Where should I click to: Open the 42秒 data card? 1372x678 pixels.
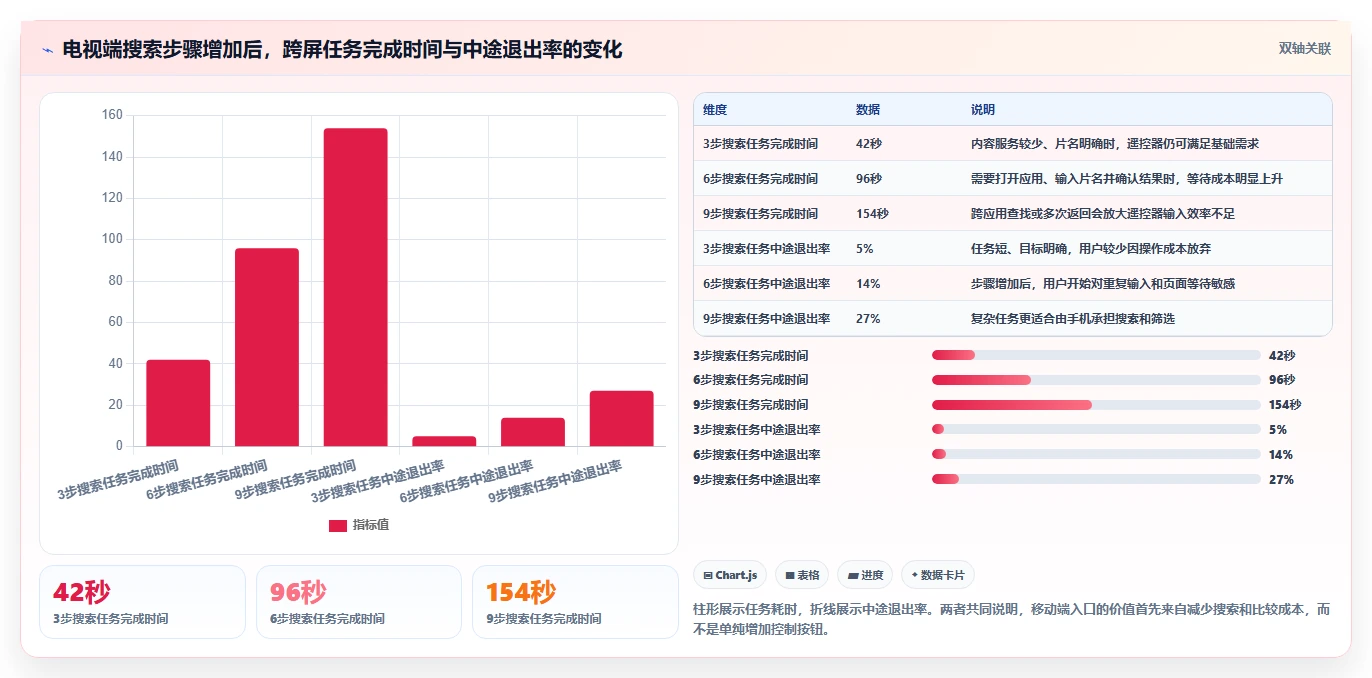tap(142, 602)
